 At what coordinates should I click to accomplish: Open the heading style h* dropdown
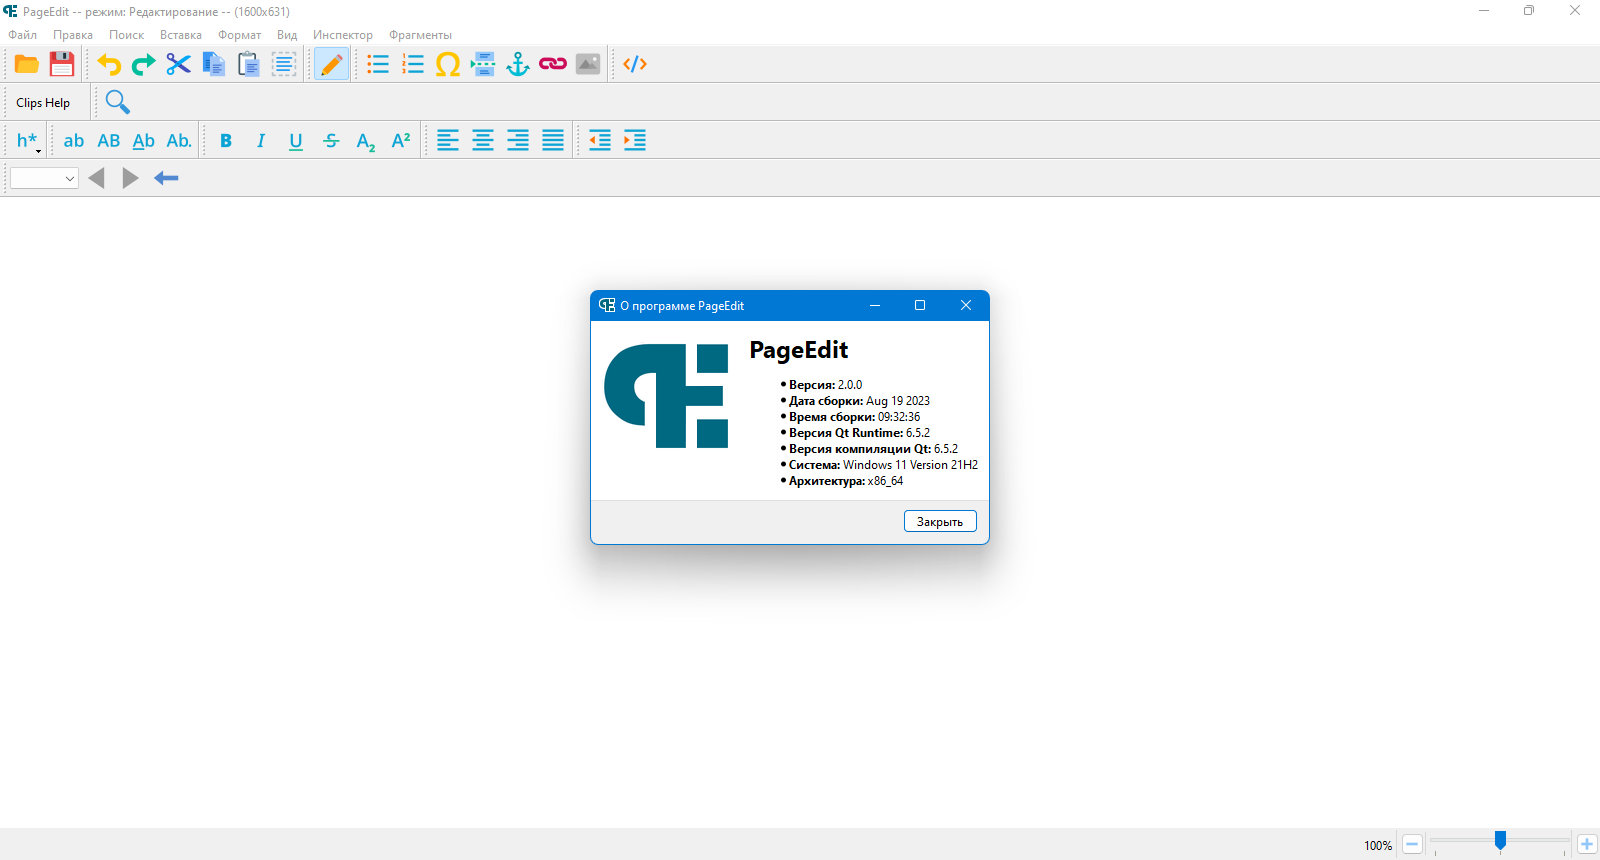click(x=28, y=141)
